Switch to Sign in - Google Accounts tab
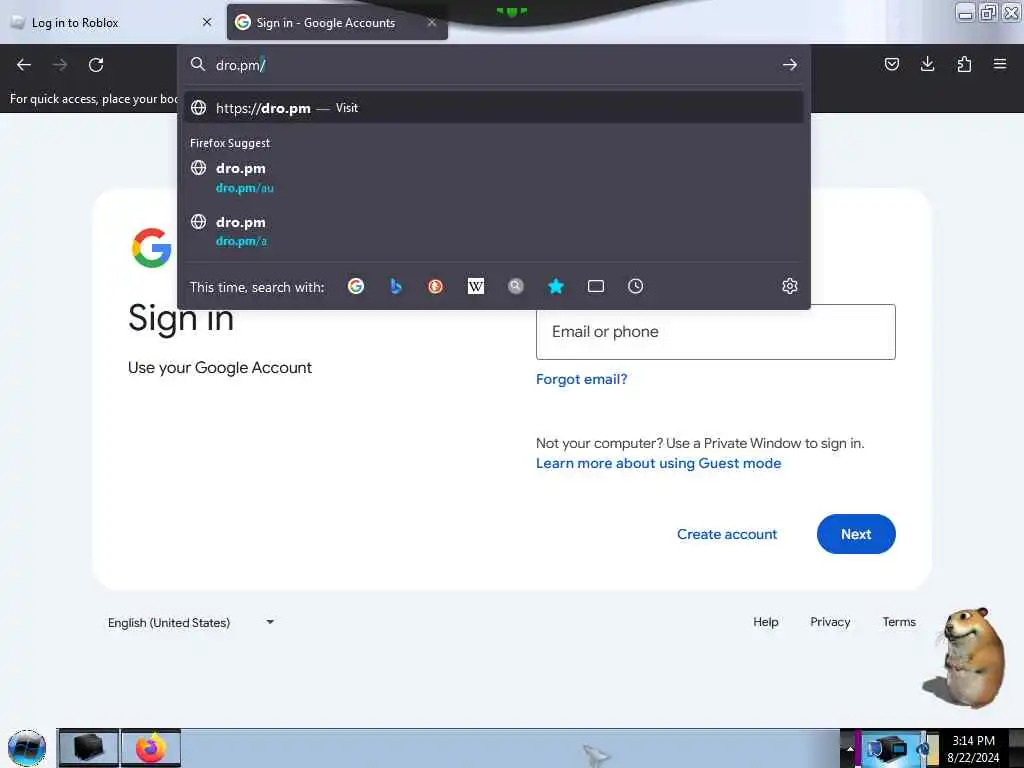 [x=337, y=22]
